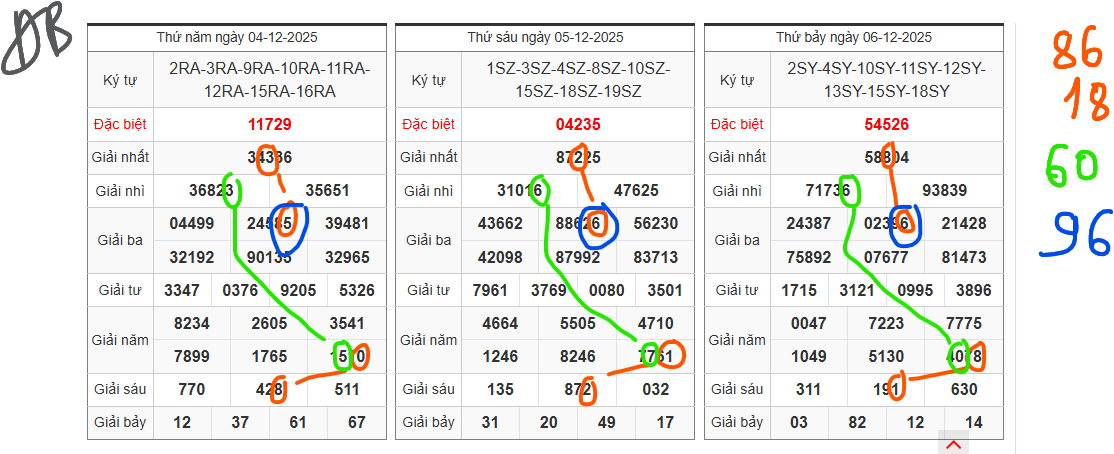Click fourth prize number 0080

pyautogui.click(x=607, y=291)
